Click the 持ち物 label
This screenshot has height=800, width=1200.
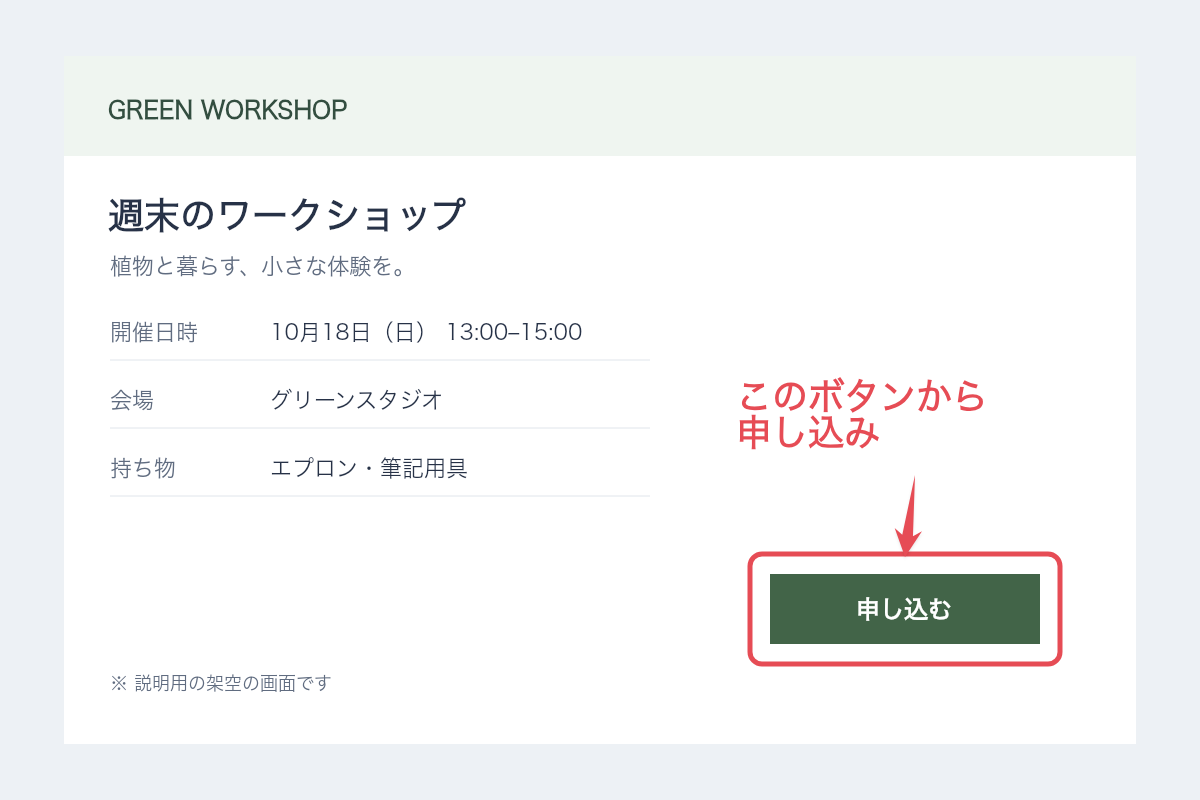(x=143, y=468)
